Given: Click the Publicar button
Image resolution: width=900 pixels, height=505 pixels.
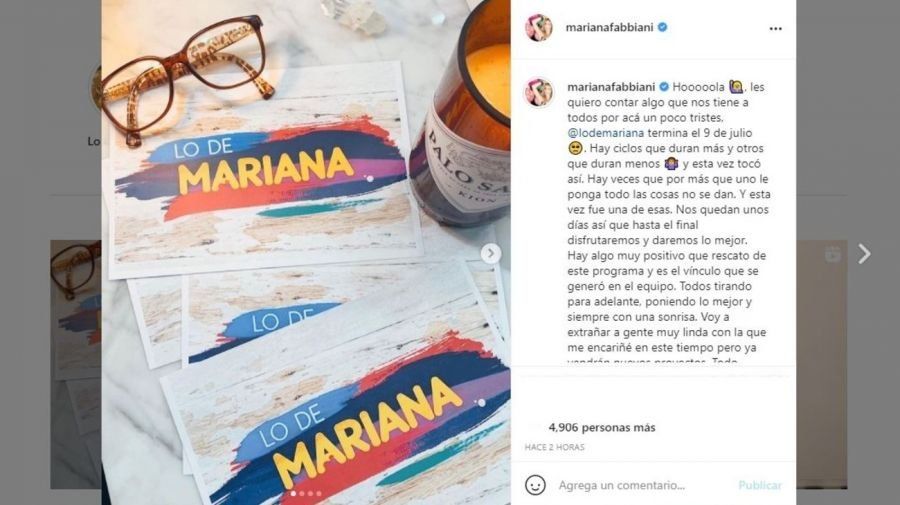Looking at the screenshot, I should (759, 485).
